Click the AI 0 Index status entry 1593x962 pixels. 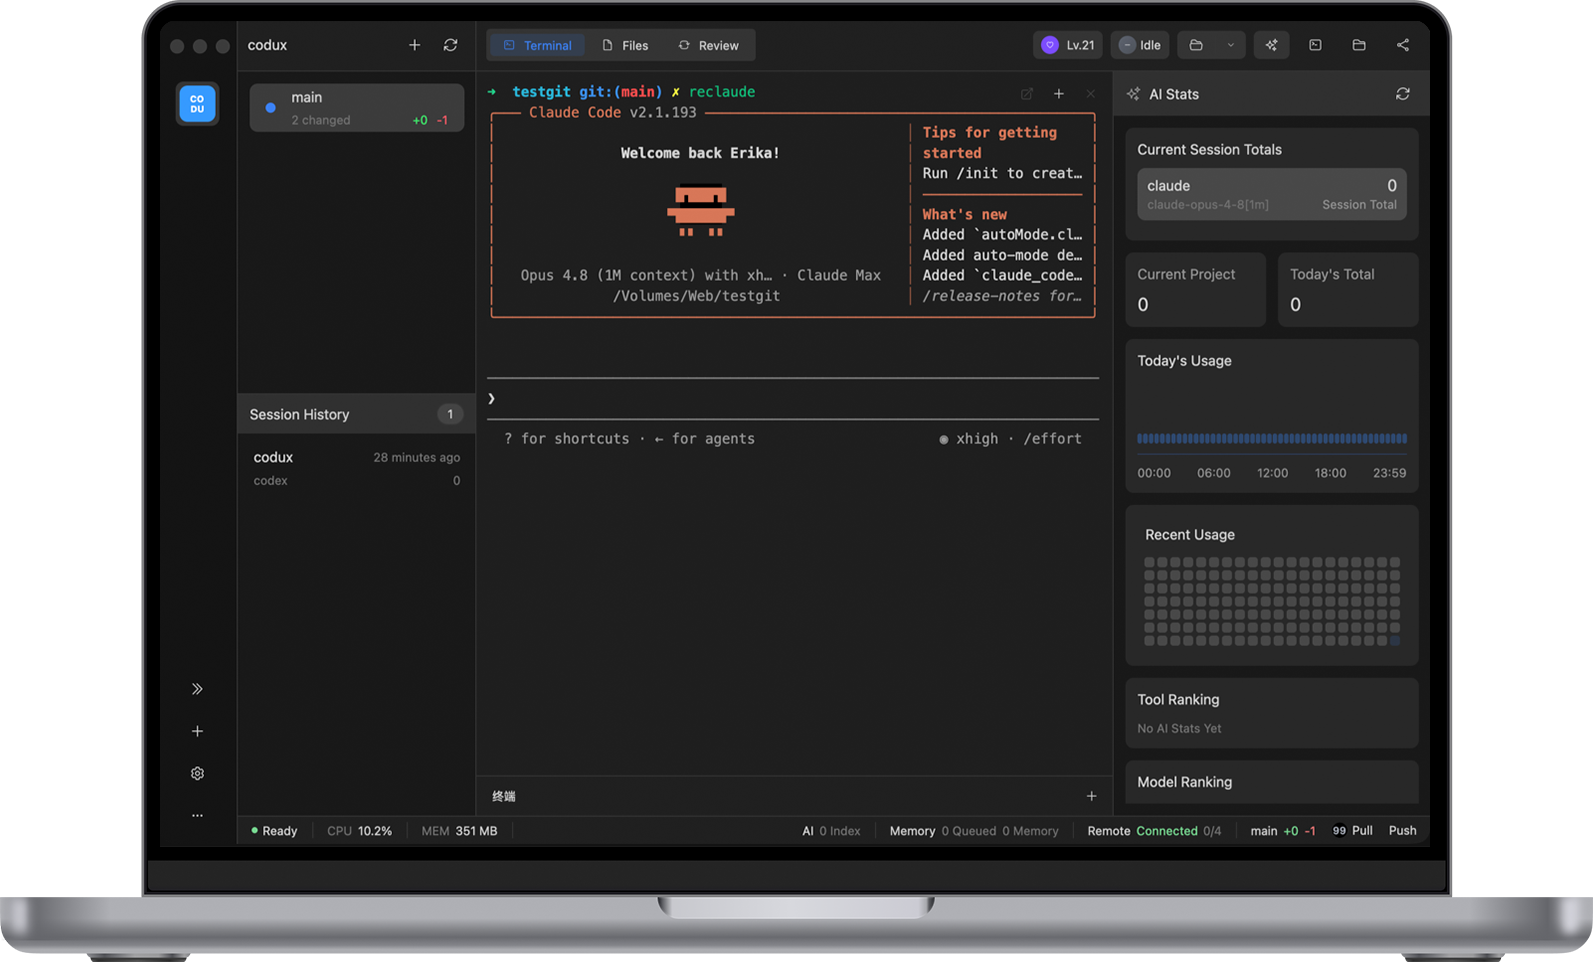[x=831, y=831]
